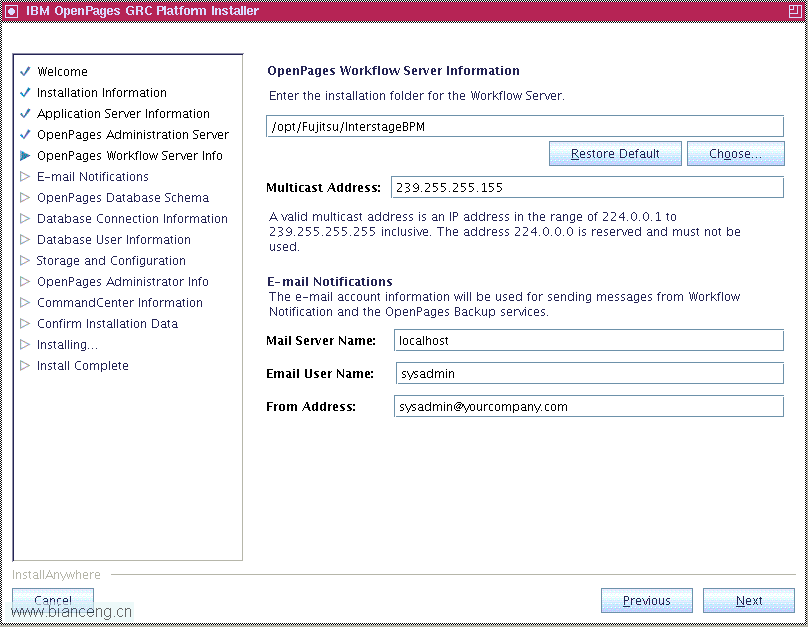The width and height of the screenshot is (808, 627).
Task: Open the Choose... folder browser
Action: click(x=735, y=154)
